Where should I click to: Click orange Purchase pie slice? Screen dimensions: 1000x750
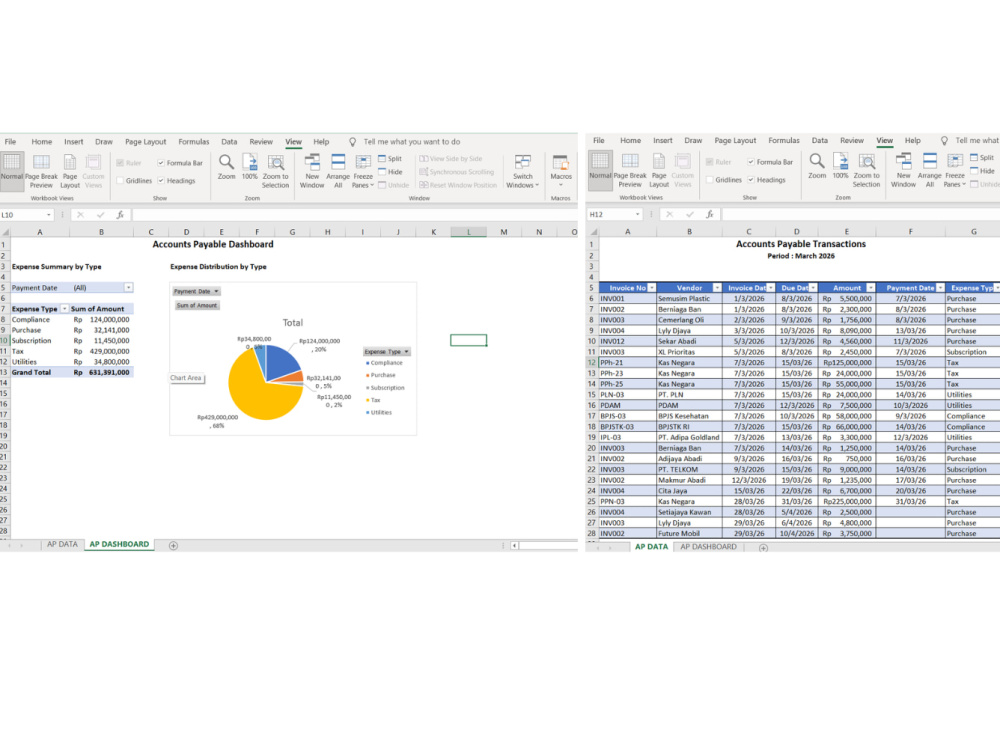[293, 377]
